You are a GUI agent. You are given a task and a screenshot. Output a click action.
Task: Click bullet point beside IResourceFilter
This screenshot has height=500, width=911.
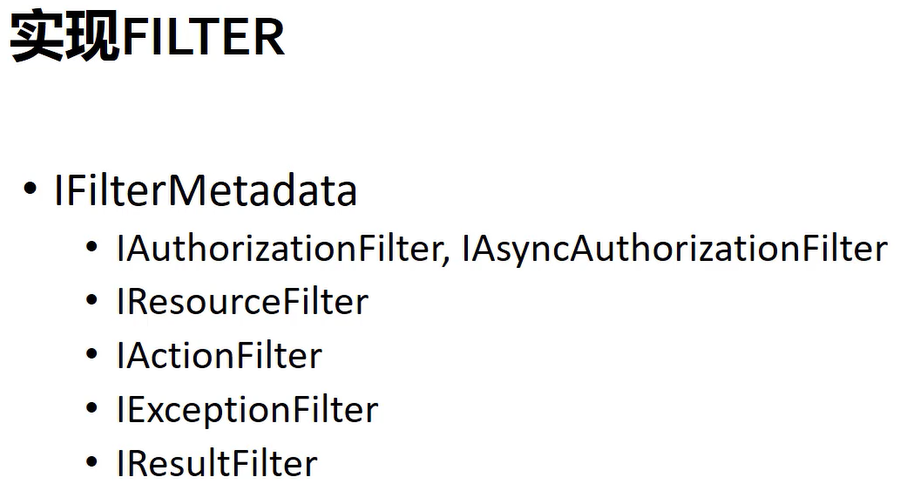(x=92, y=301)
